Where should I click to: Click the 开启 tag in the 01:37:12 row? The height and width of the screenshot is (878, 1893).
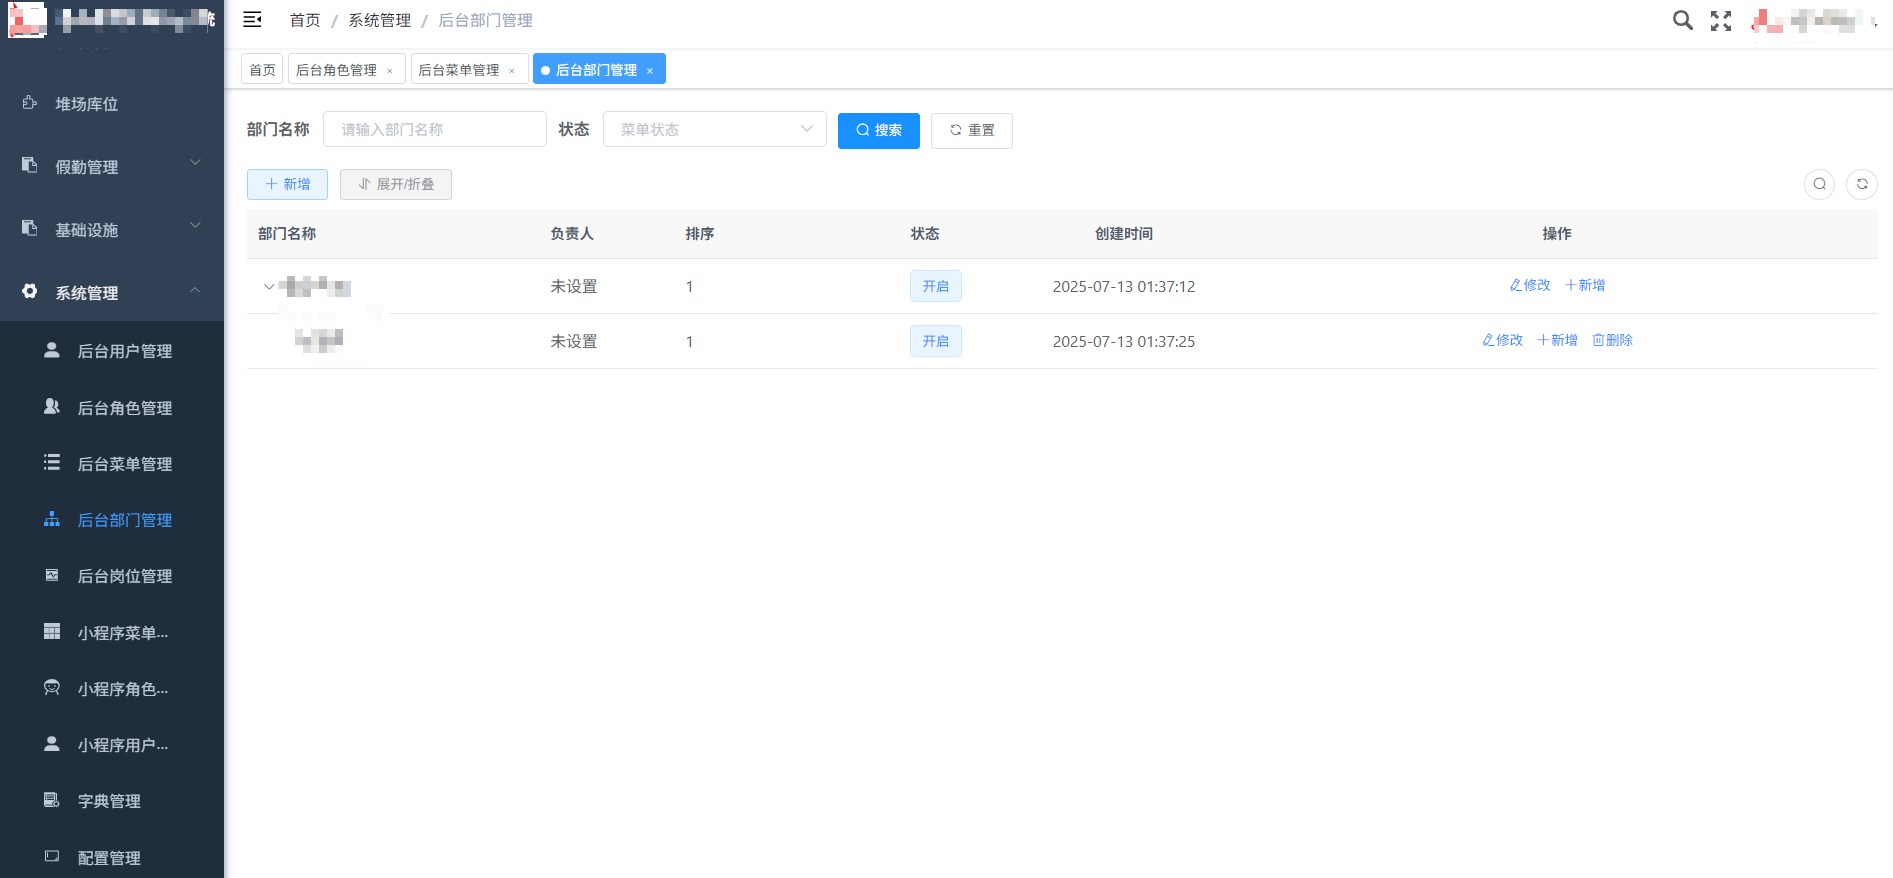coord(936,286)
